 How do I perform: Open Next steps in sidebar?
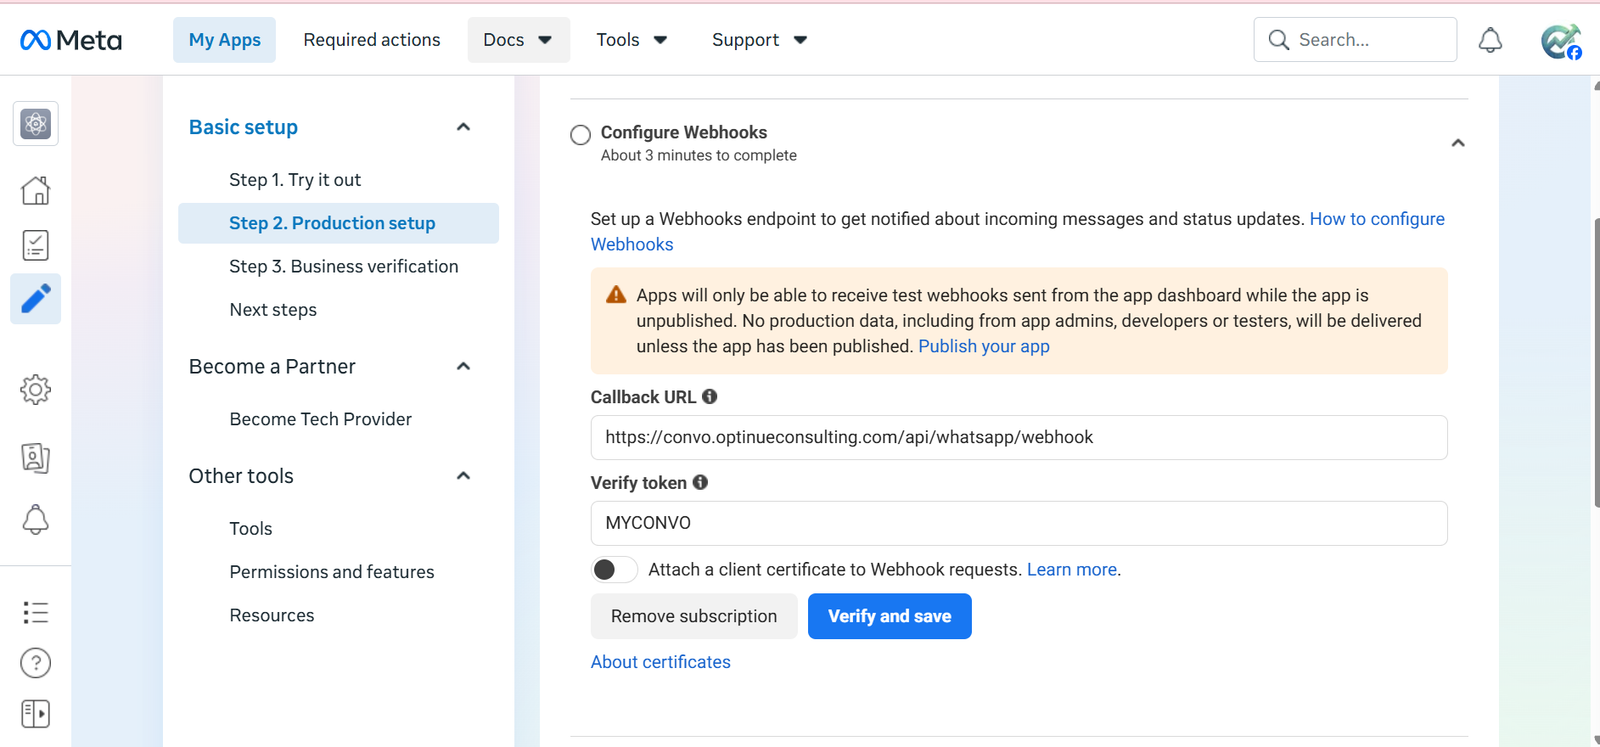[x=273, y=310]
